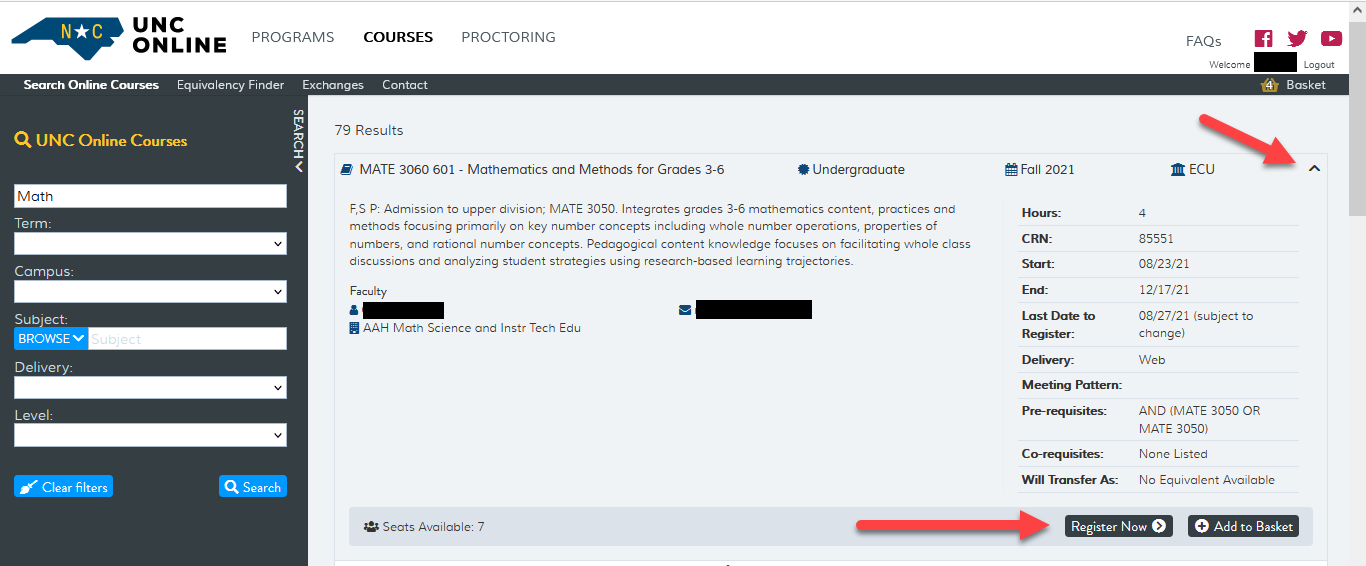
Task: Open the Subject Browse dropdown
Action: (x=51, y=339)
